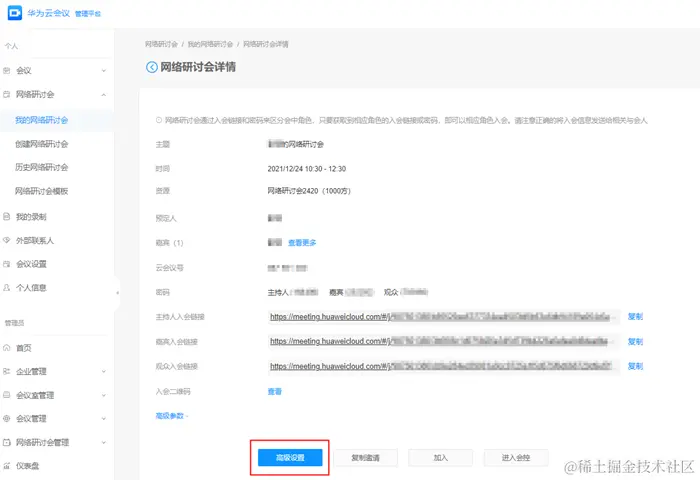Click the info icon before the webinar notice
700x480 pixels.
[x=159, y=120]
